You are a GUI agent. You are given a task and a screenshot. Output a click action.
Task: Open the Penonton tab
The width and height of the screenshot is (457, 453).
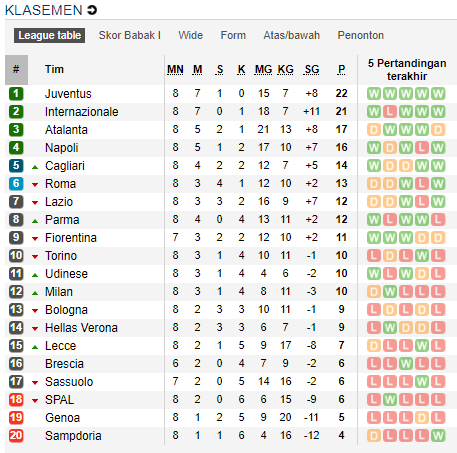tap(361, 35)
